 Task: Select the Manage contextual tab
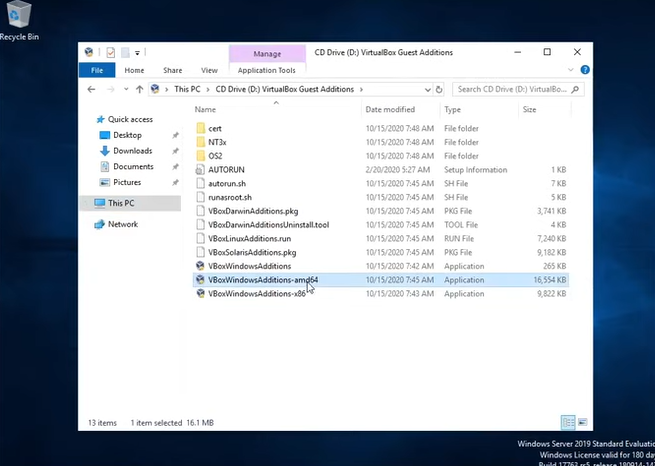[267, 54]
